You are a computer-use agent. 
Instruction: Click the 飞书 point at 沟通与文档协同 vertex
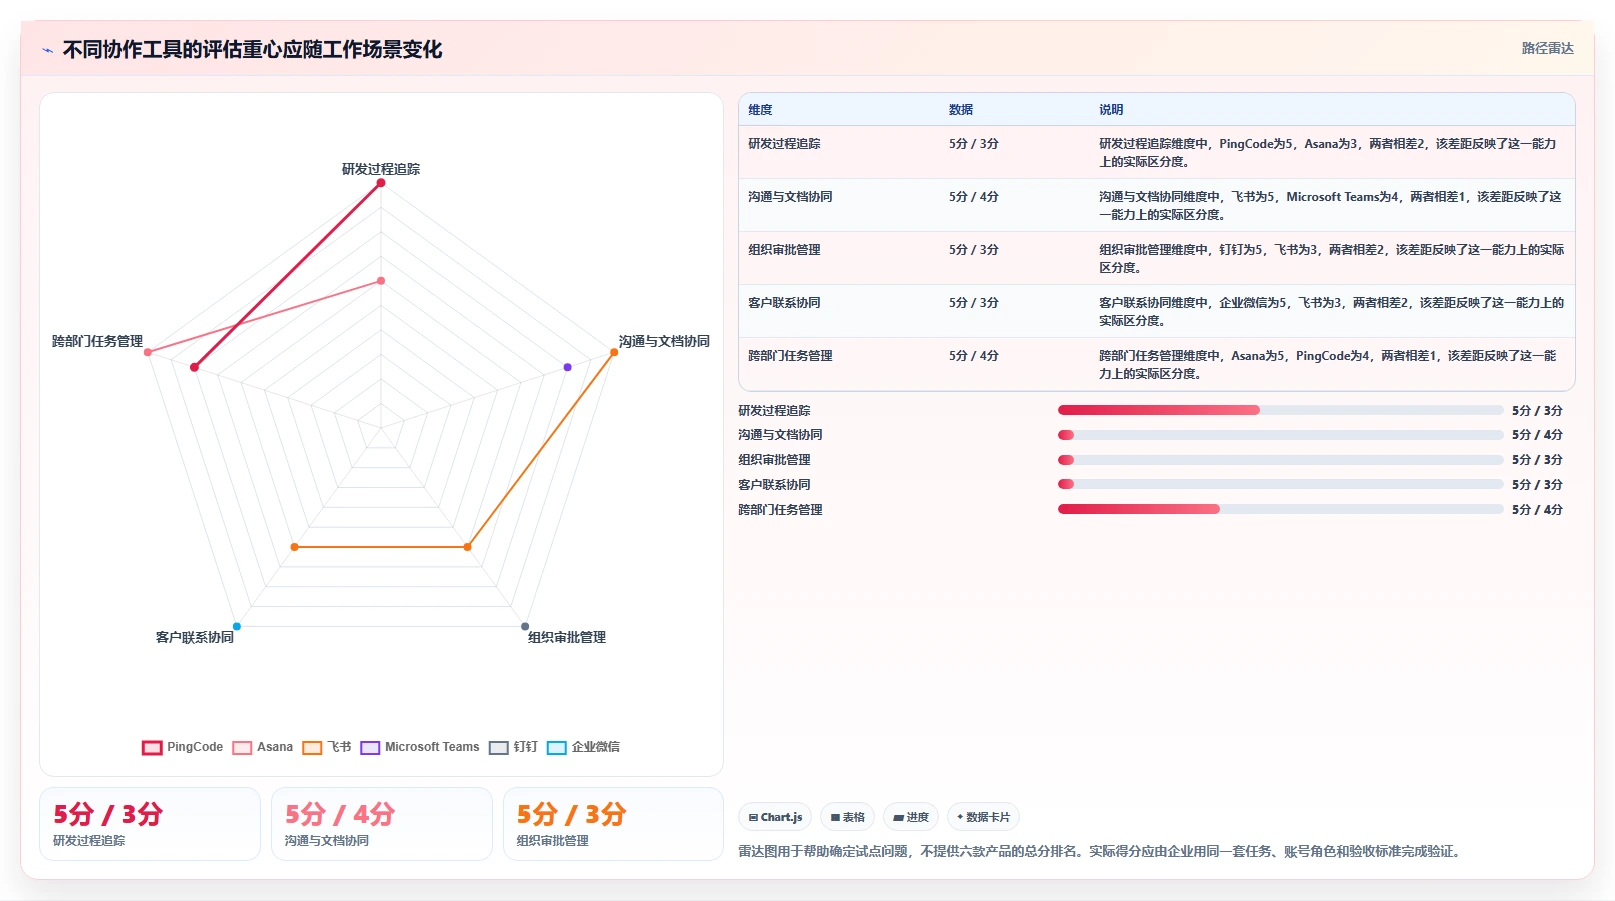coord(614,352)
